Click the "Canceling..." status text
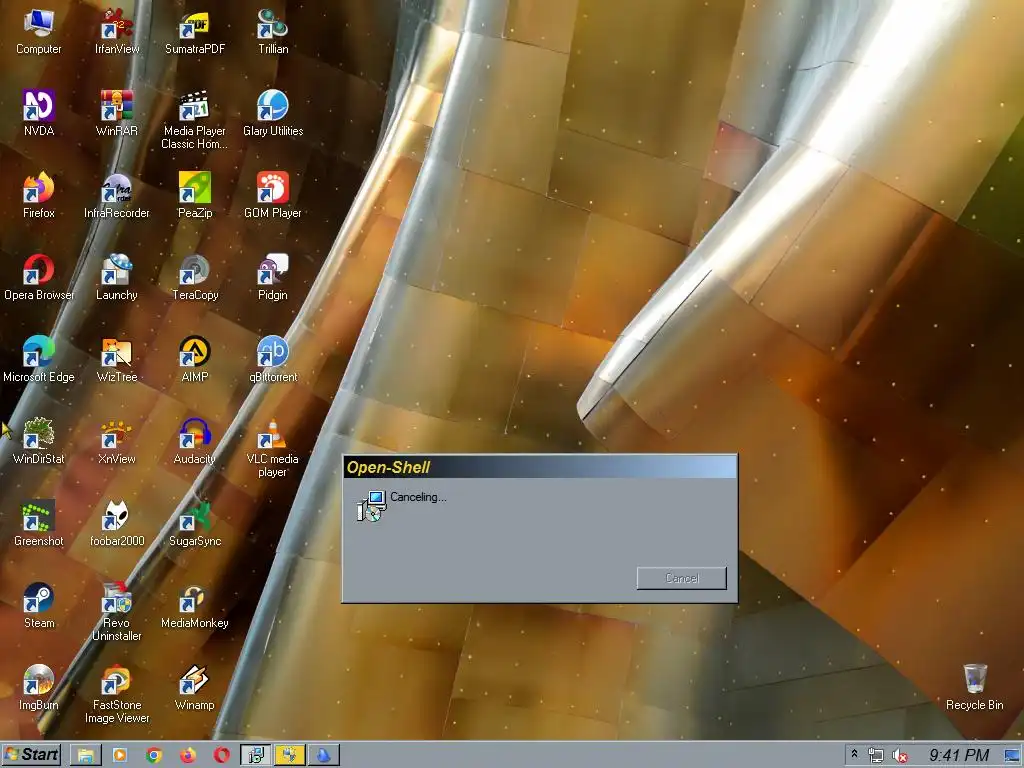1024x768 pixels. click(418, 497)
